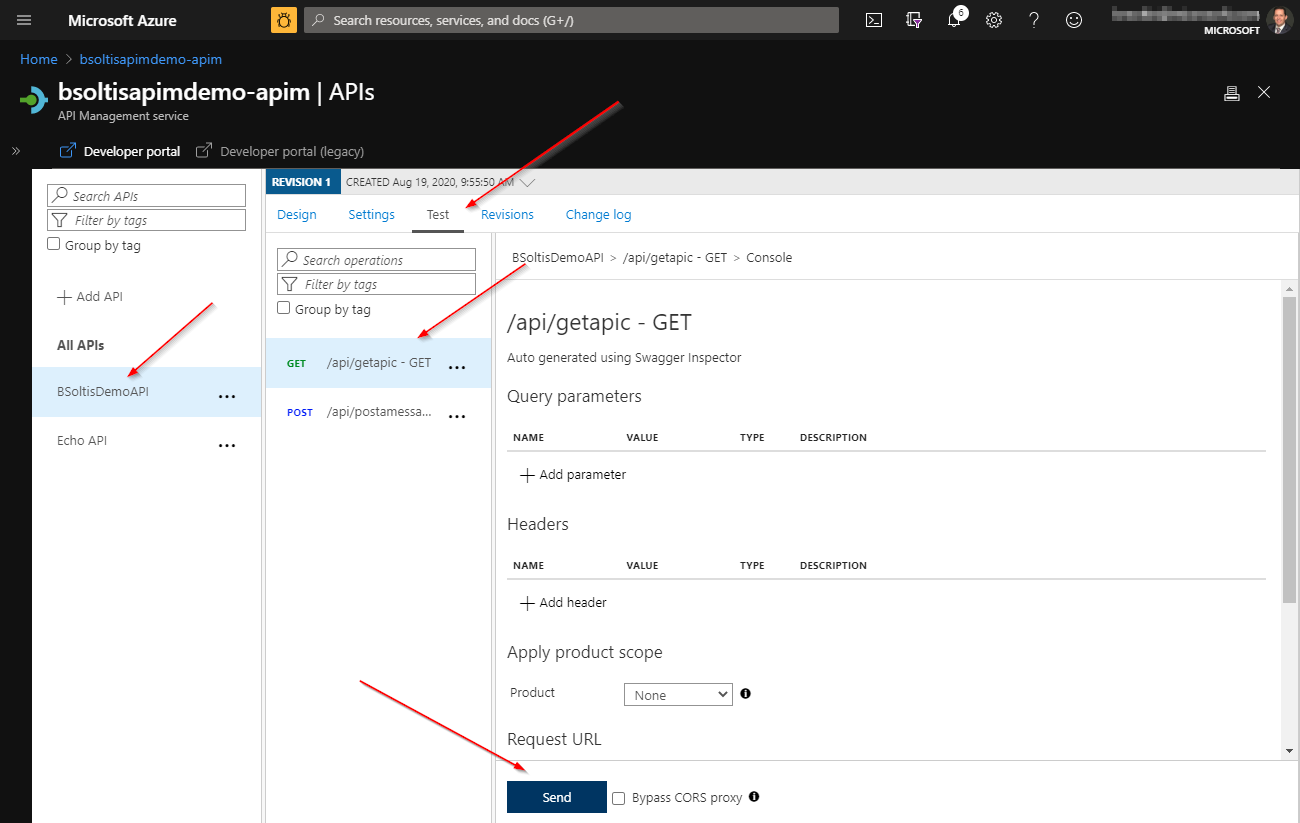The width and height of the screenshot is (1300, 823).
Task: Open the portal menu hamburger icon
Action: click(x=23, y=20)
